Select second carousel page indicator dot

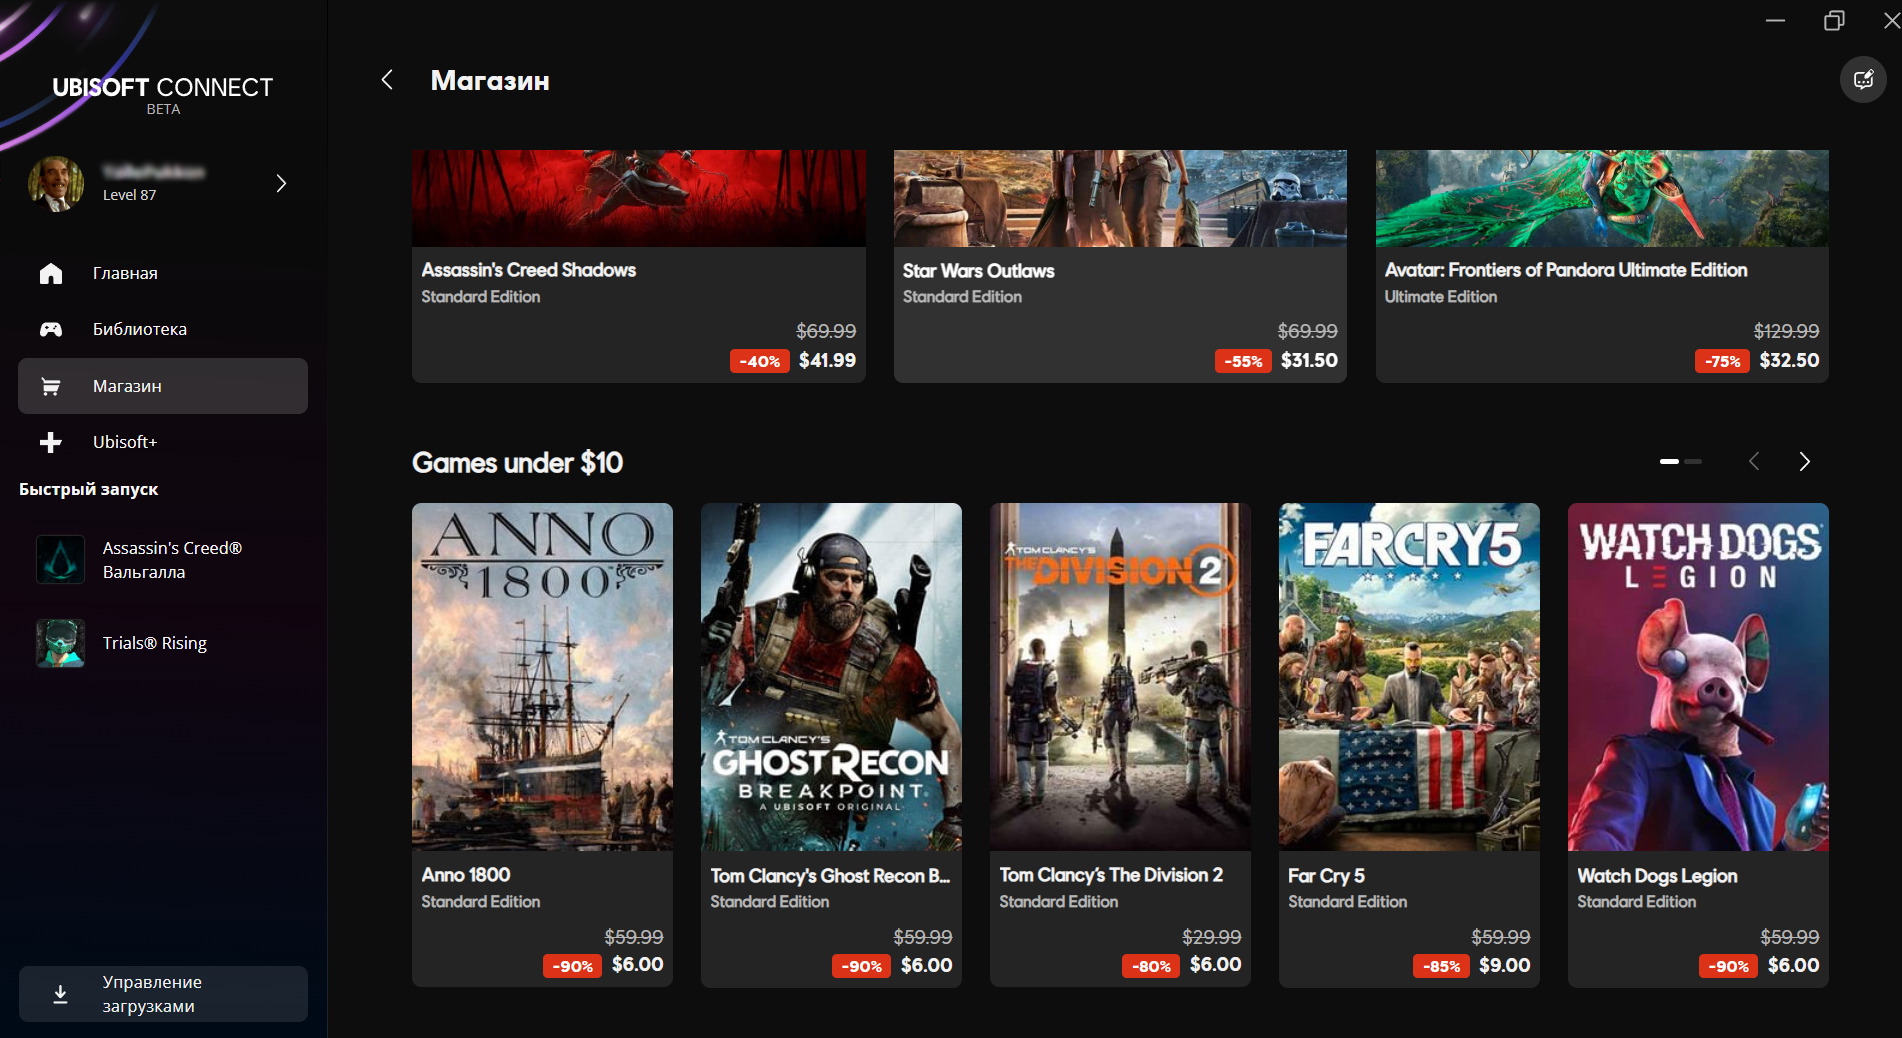pyautogui.click(x=1693, y=461)
